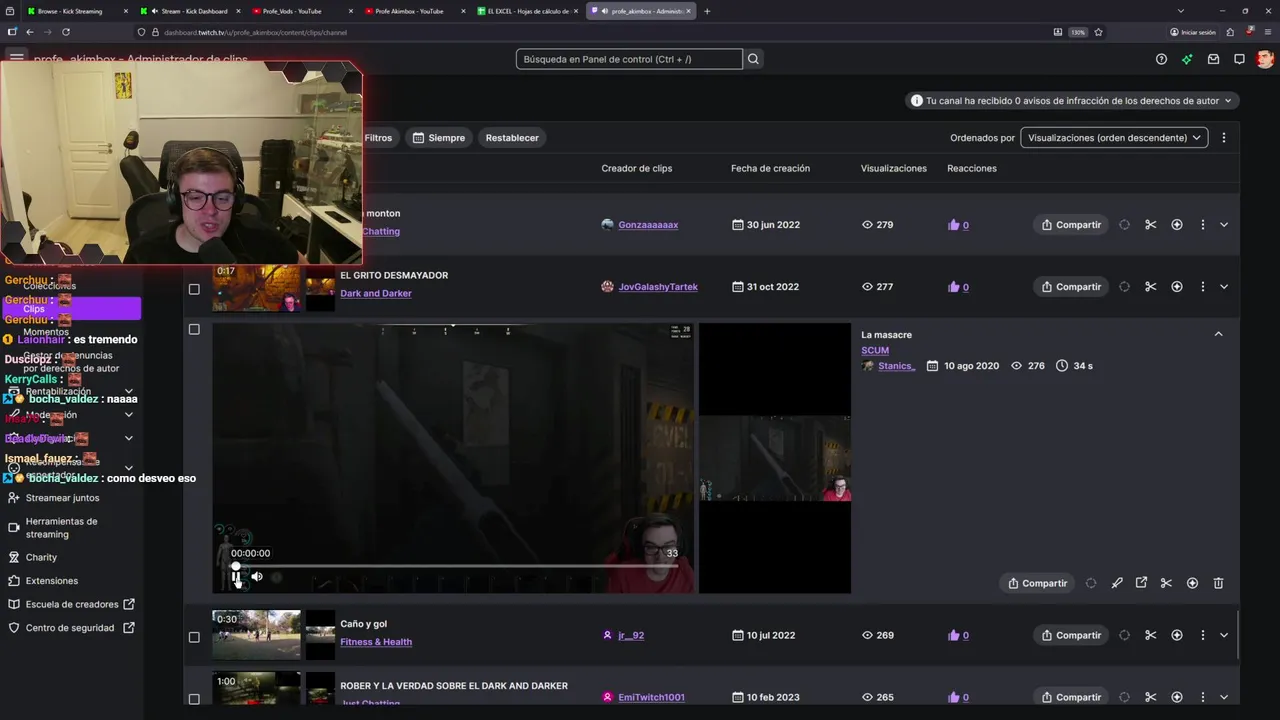Screen dimensions: 1280x720
Task: Click the green sparkle icon in the header
Action: pos(1187,59)
